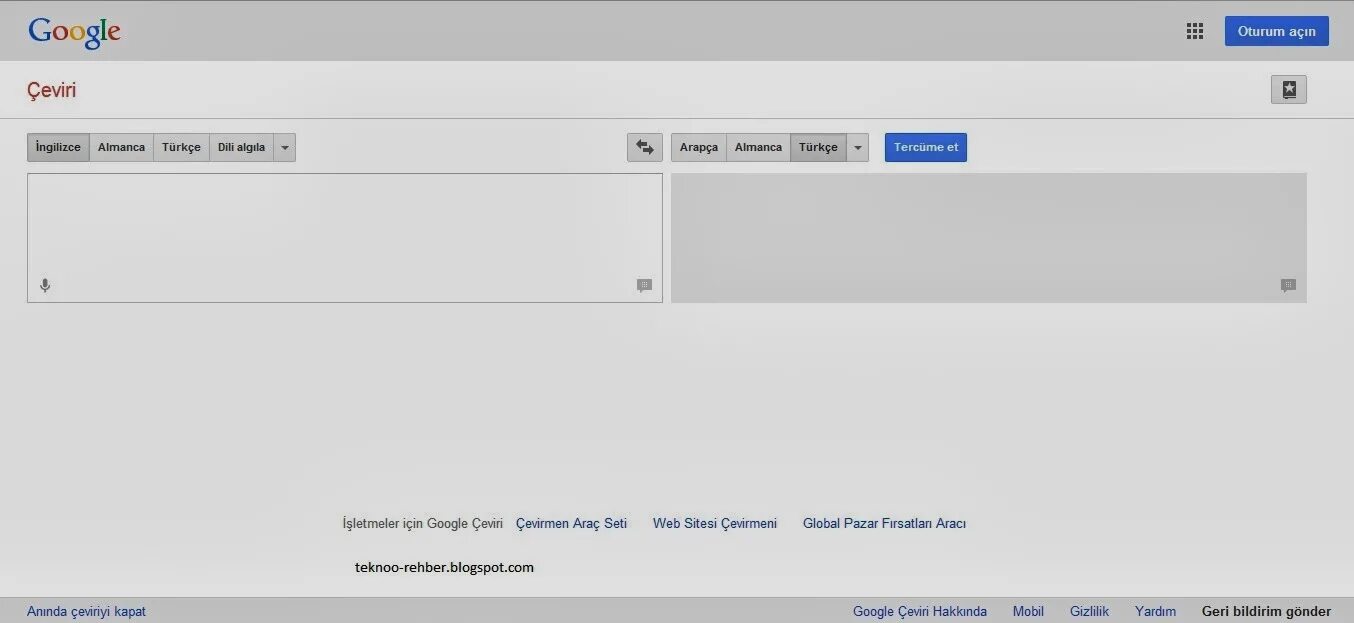Swap languages with the arrows icon
Screen dimensions: 1354x623
[645, 147]
